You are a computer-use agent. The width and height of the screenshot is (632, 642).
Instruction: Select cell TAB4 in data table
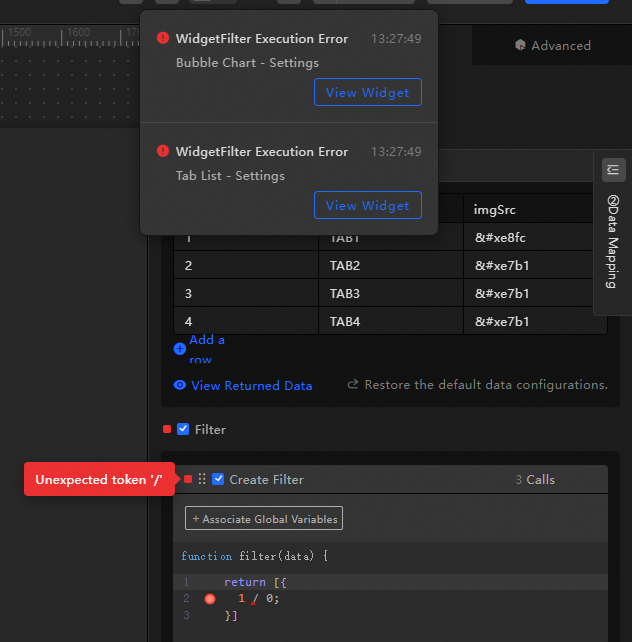391,321
